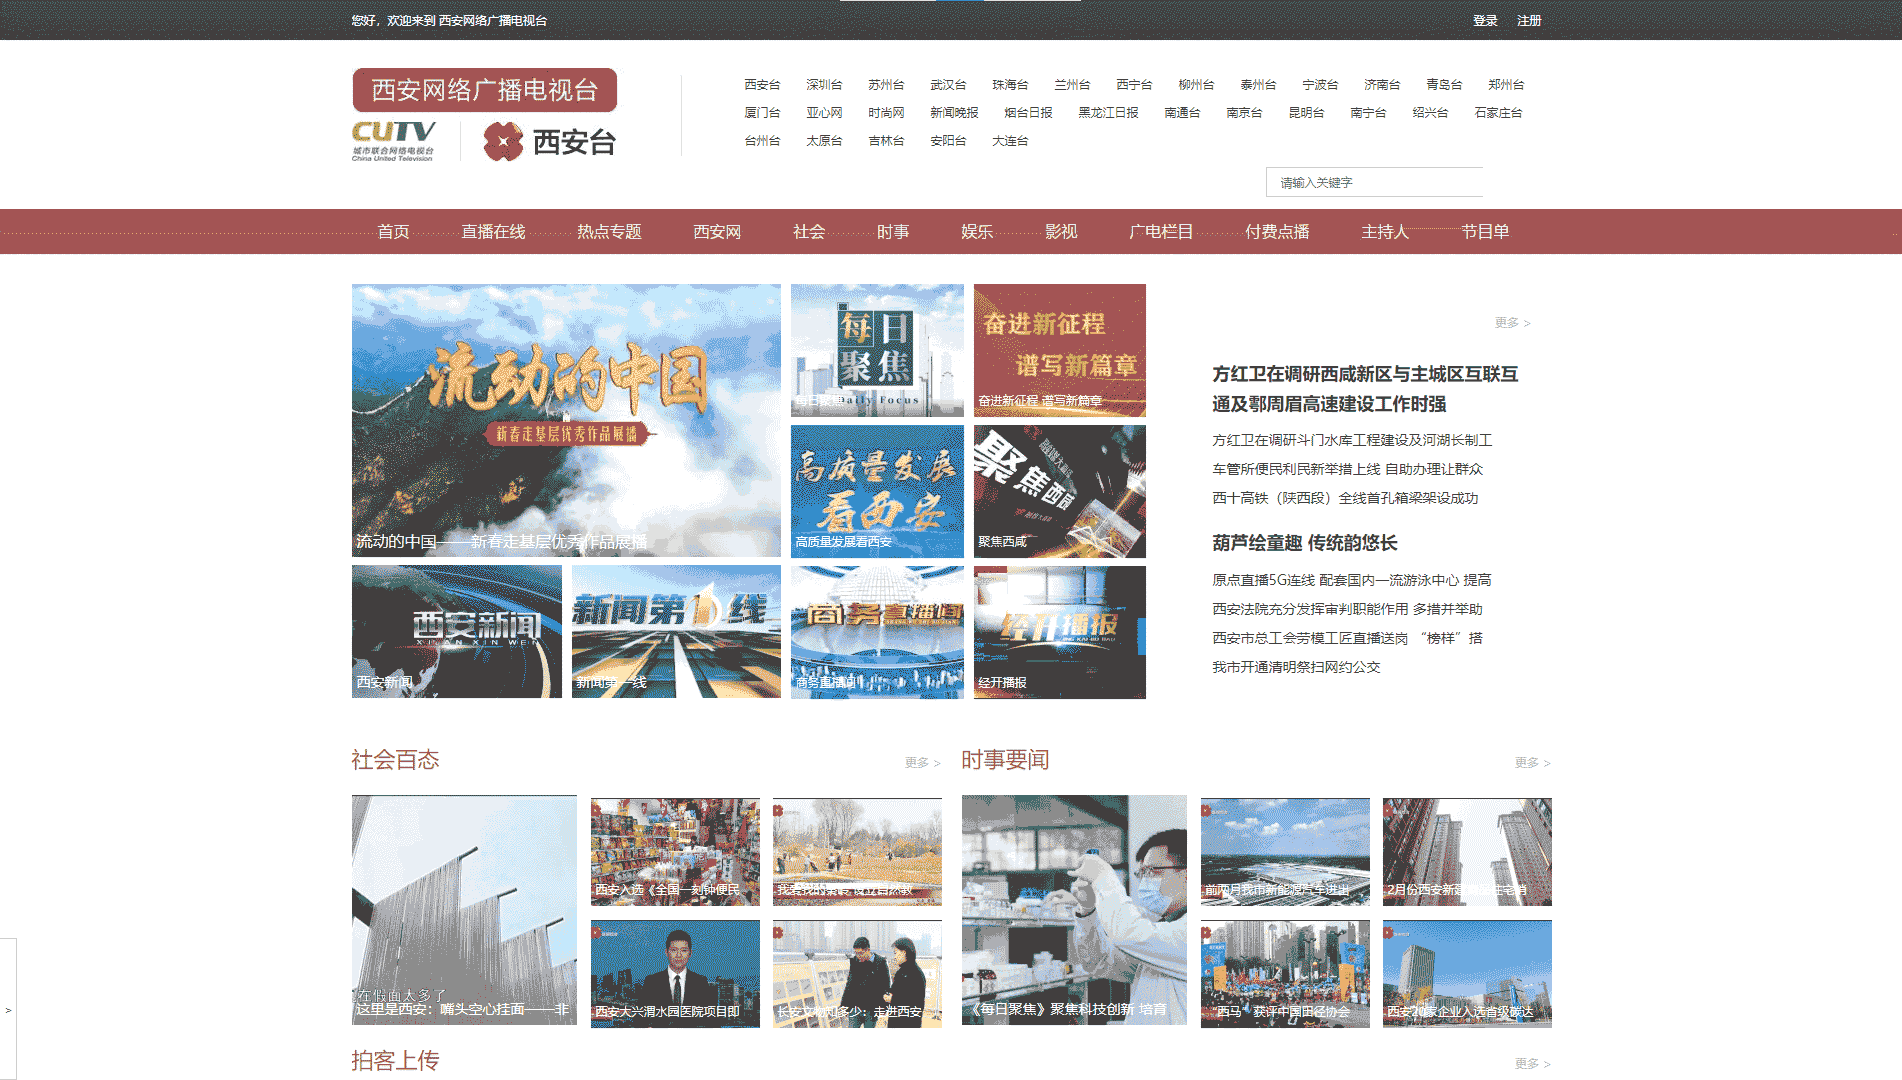Select 黑龙江日报 link
The width and height of the screenshot is (1902, 1080).
[1108, 113]
